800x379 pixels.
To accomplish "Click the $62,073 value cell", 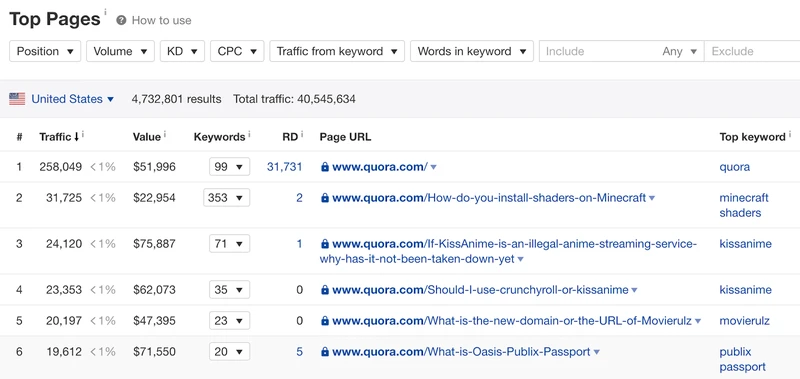I will click(154, 290).
